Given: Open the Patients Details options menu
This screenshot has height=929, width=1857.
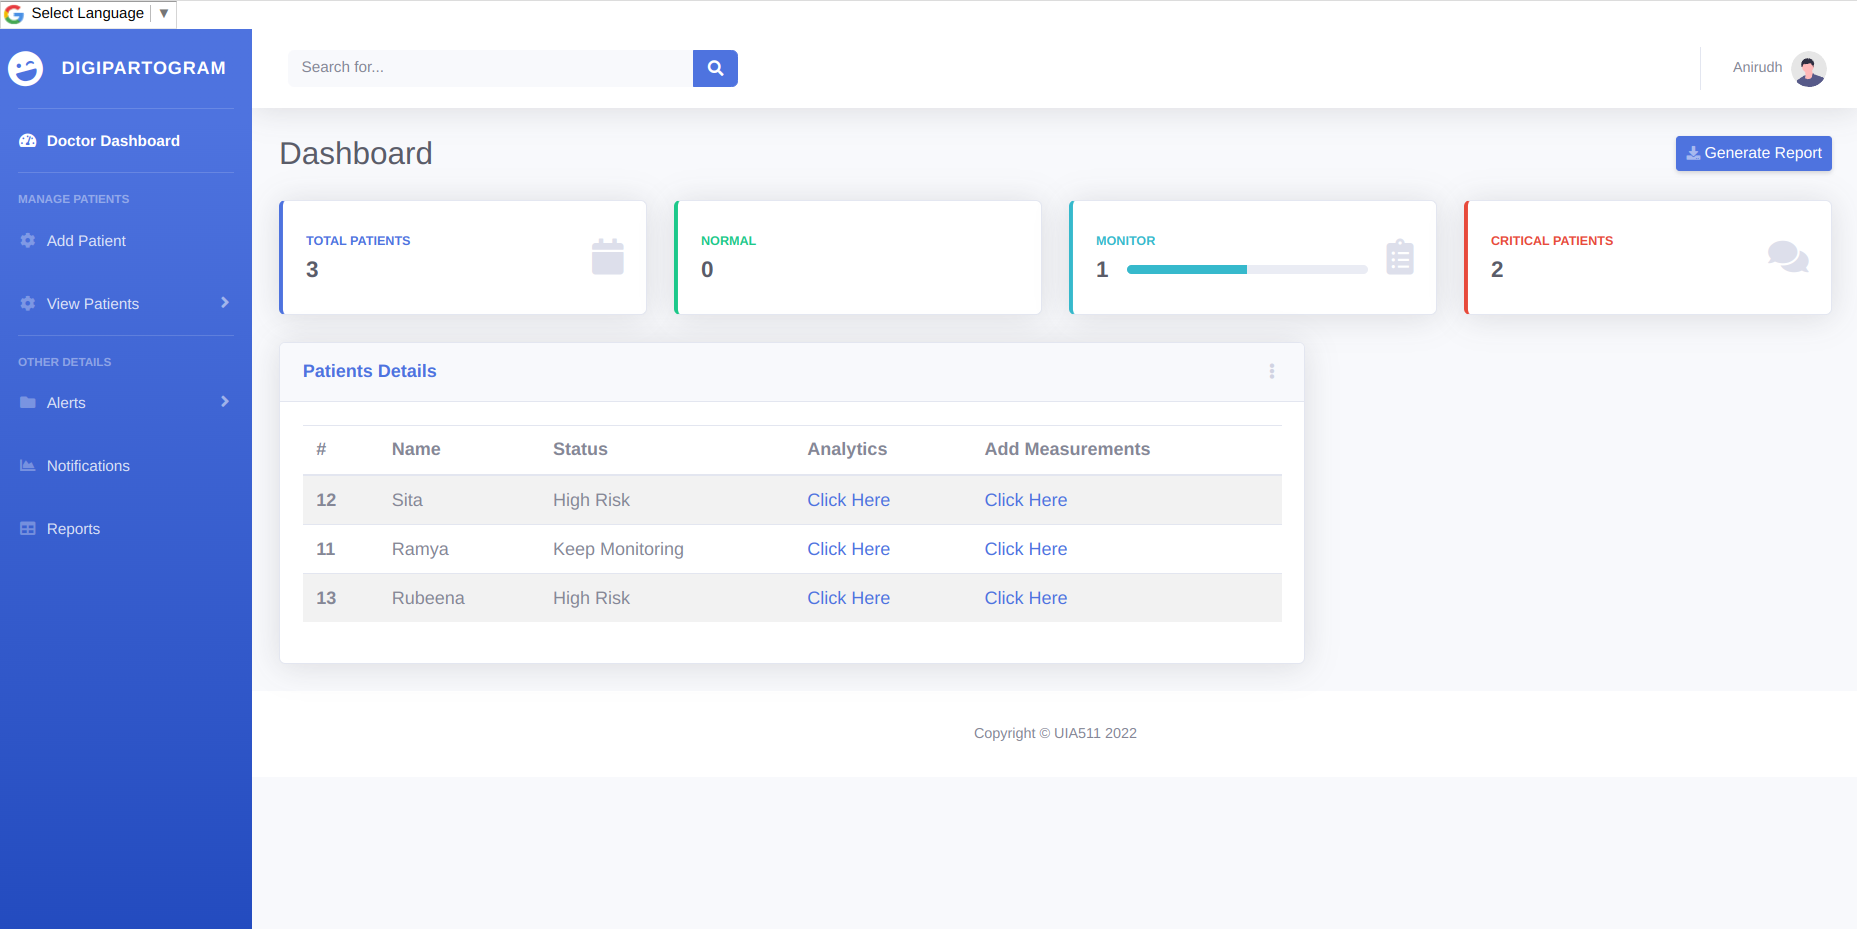Looking at the screenshot, I should pos(1272,371).
